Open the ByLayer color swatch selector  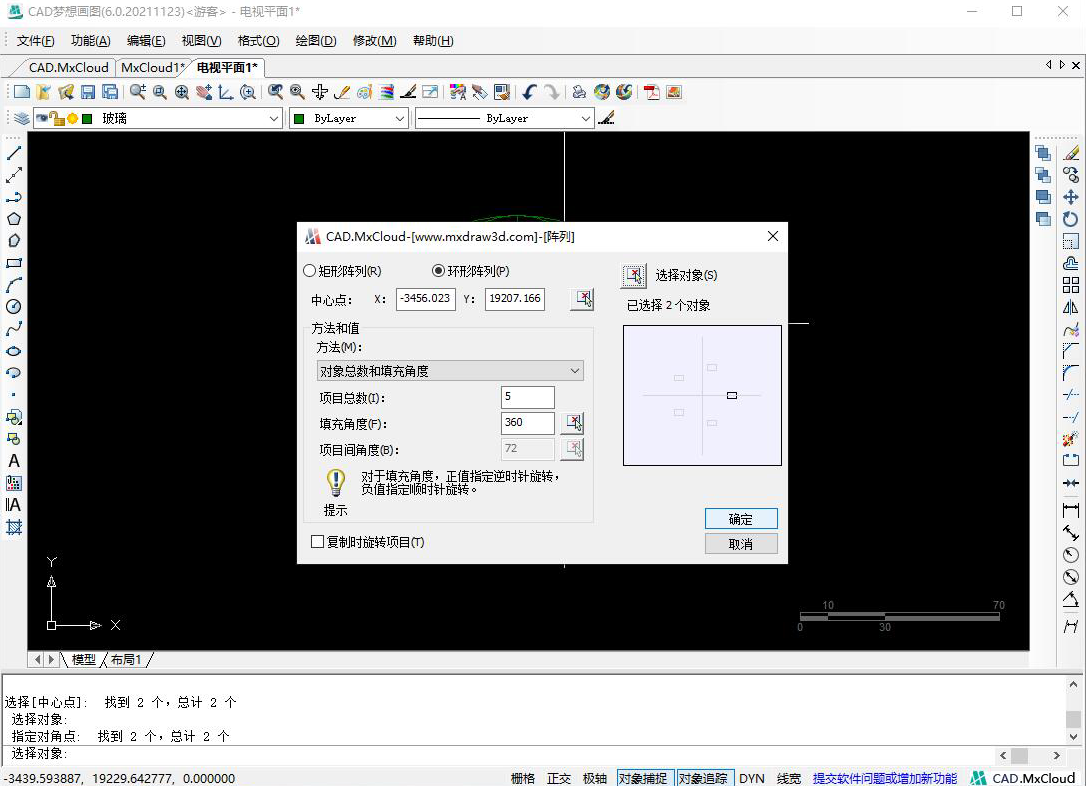point(348,118)
